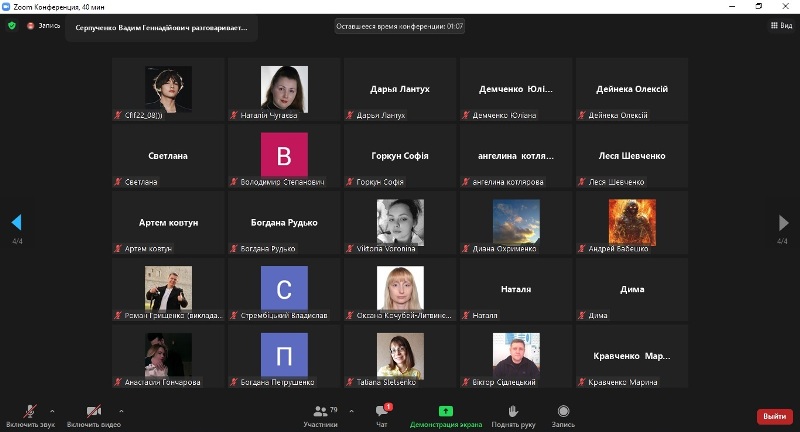Select Светлана participant tile
Screen dimensions: 800x432
(168, 156)
